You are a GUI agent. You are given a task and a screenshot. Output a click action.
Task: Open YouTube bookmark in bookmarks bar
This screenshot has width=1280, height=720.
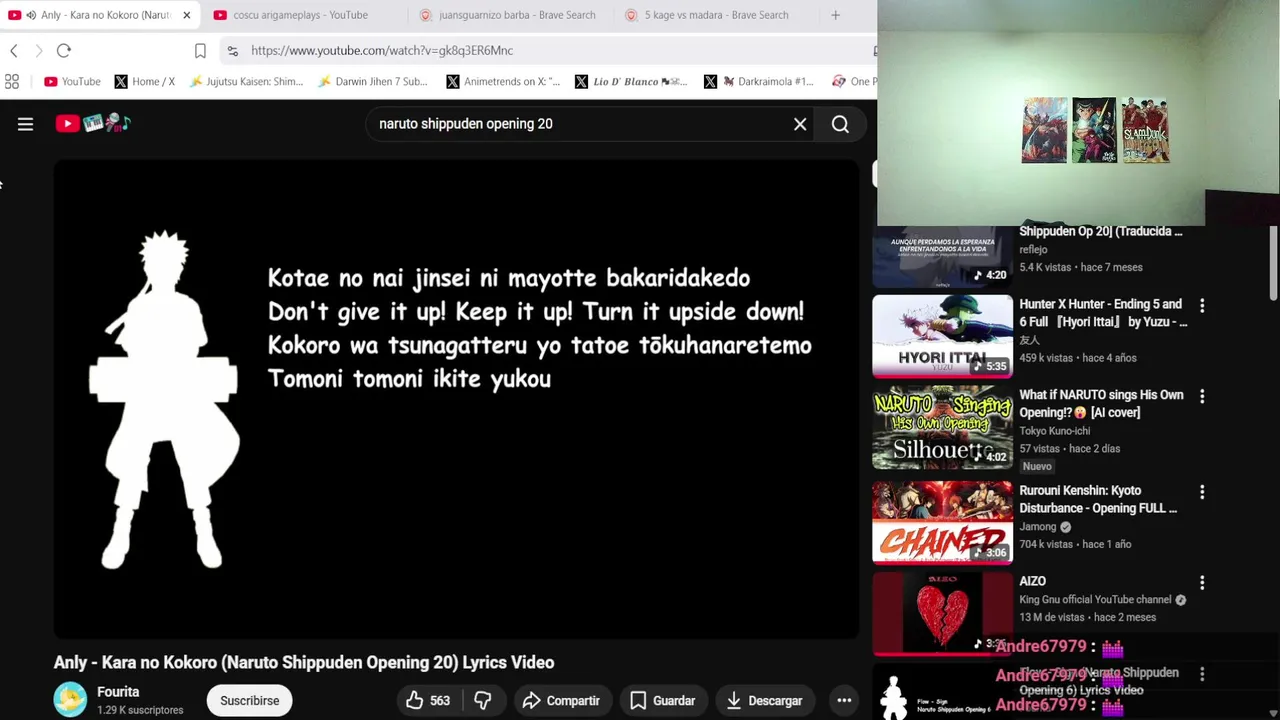72,81
